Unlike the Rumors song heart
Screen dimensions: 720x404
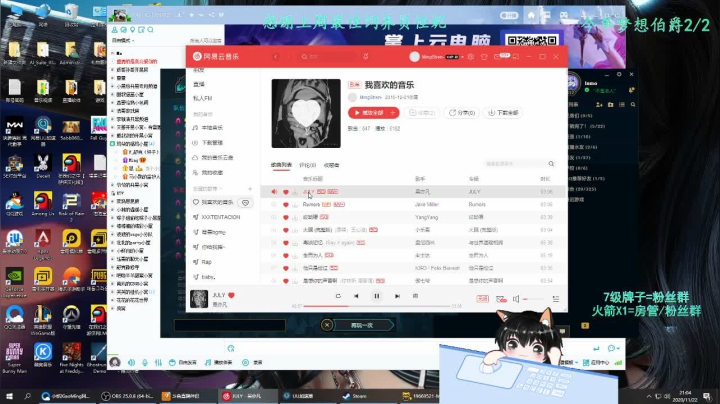(286, 205)
